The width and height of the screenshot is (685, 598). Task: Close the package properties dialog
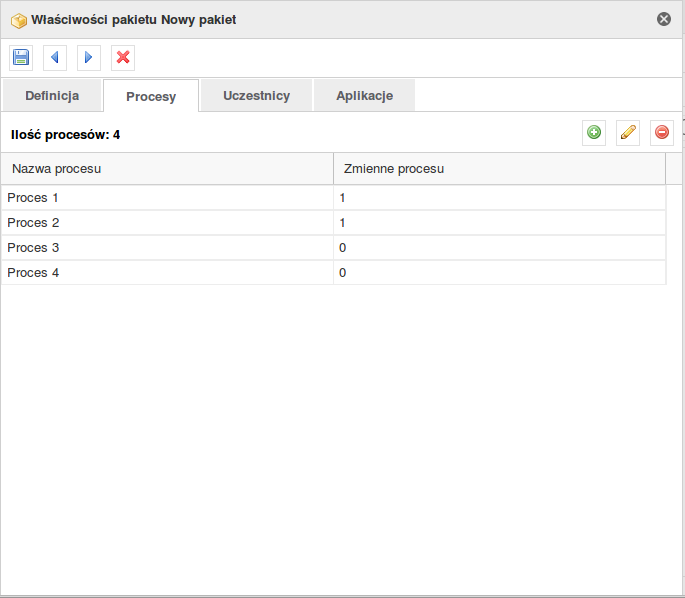pos(664,19)
